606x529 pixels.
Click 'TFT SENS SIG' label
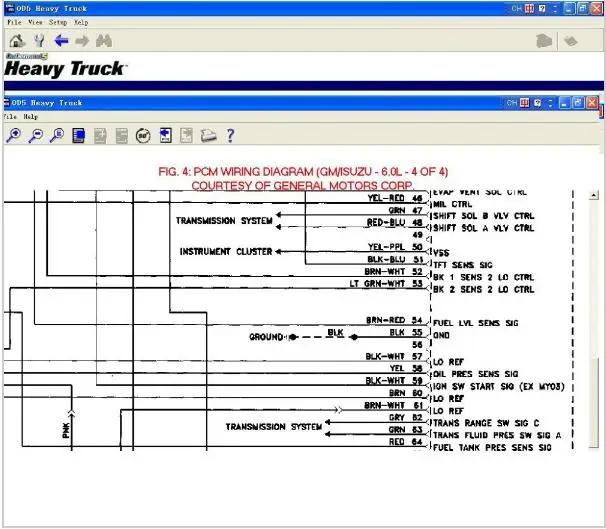tap(463, 265)
